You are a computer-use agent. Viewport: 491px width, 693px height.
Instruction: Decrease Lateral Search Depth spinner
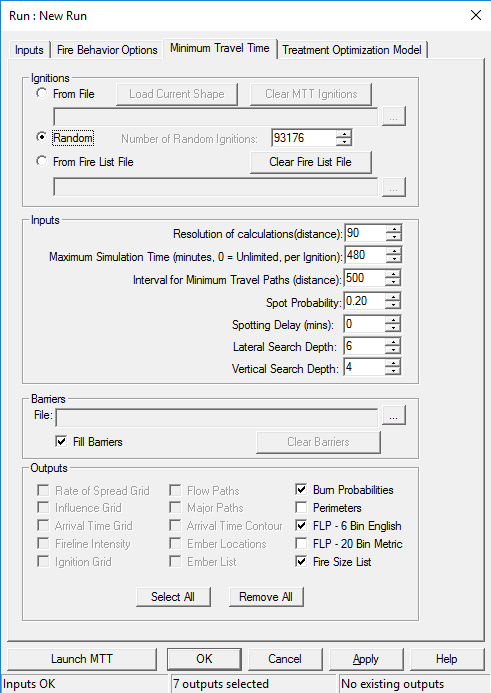(x=392, y=350)
